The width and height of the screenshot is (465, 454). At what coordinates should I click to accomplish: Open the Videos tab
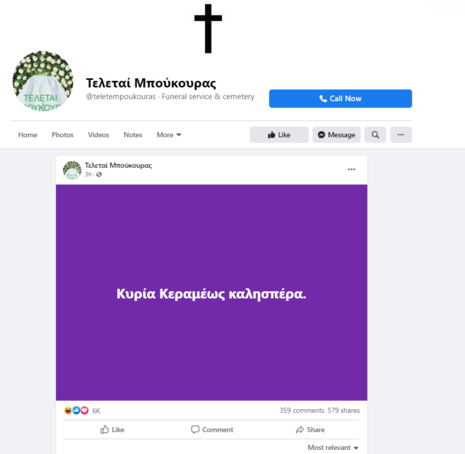98,135
